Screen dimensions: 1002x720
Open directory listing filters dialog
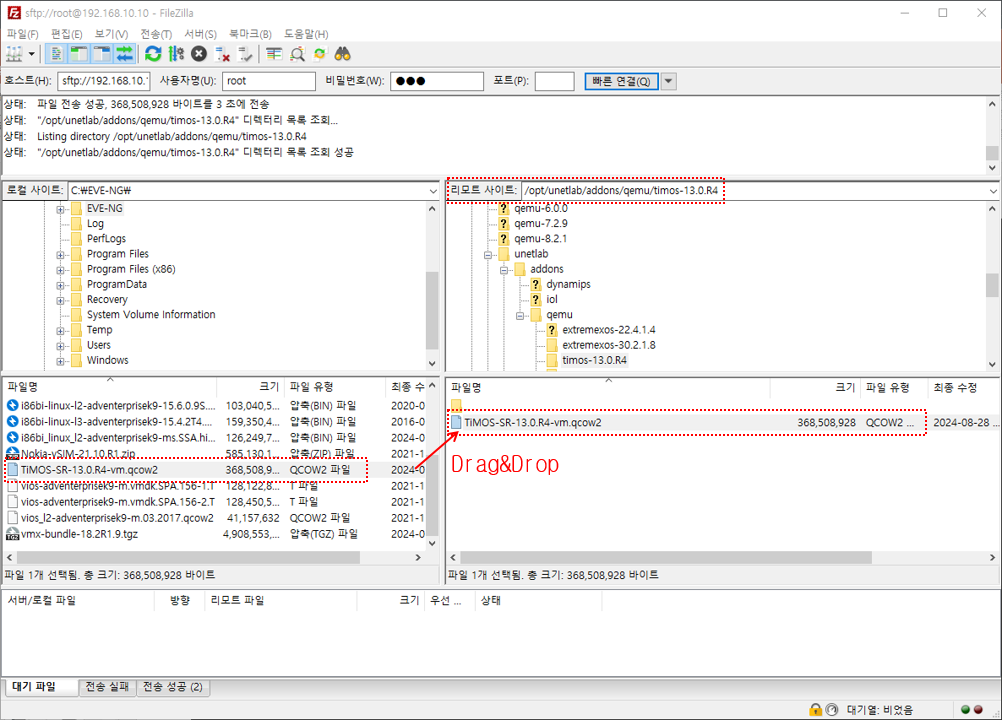click(x=274, y=54)
